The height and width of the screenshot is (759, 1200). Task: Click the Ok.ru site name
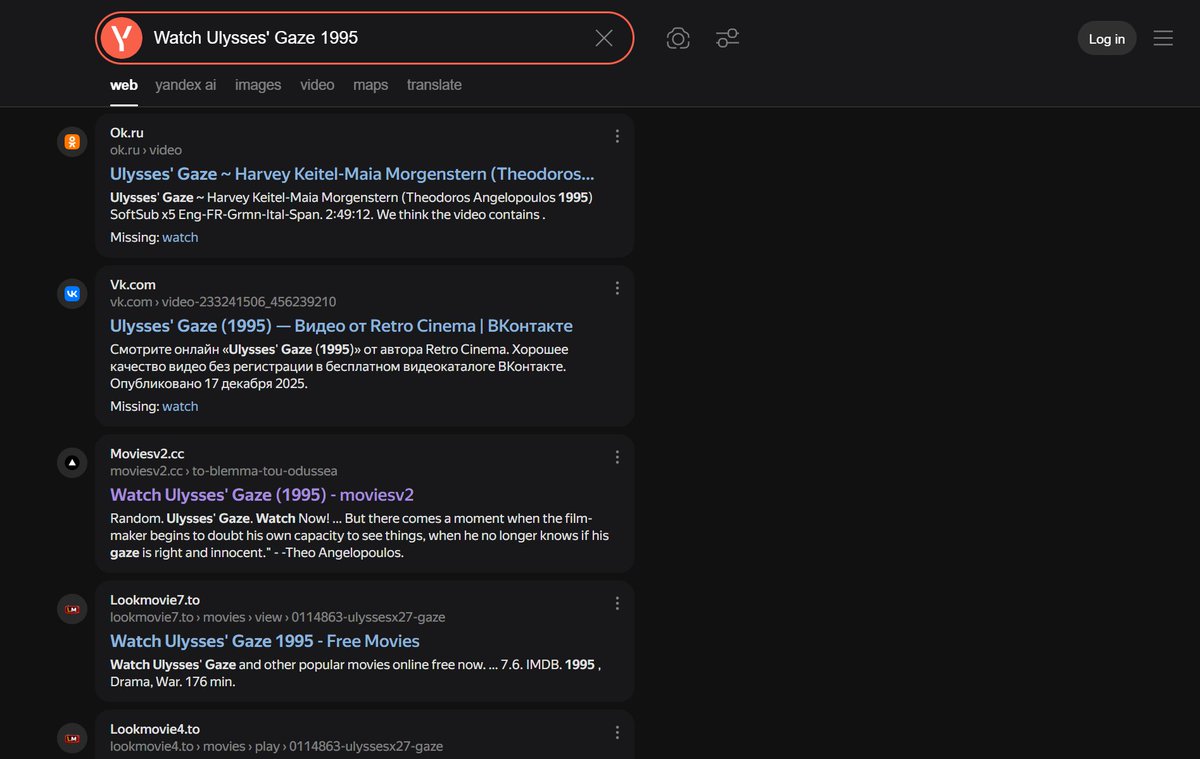[x=127, y=133]
